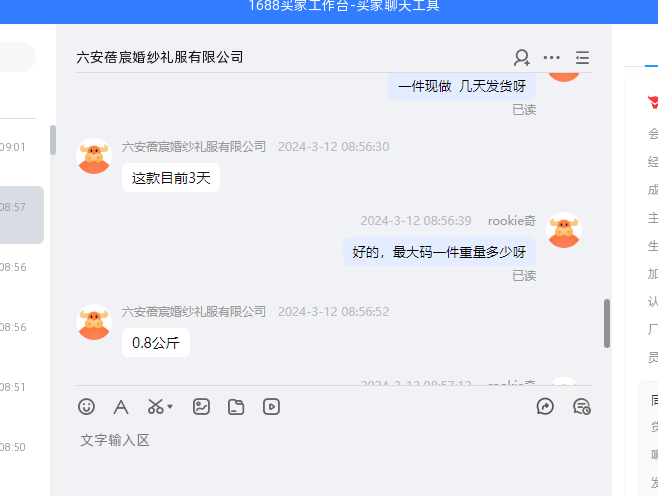Select the font style A icon
Screen dimensions: 658x496
[121, 407]
